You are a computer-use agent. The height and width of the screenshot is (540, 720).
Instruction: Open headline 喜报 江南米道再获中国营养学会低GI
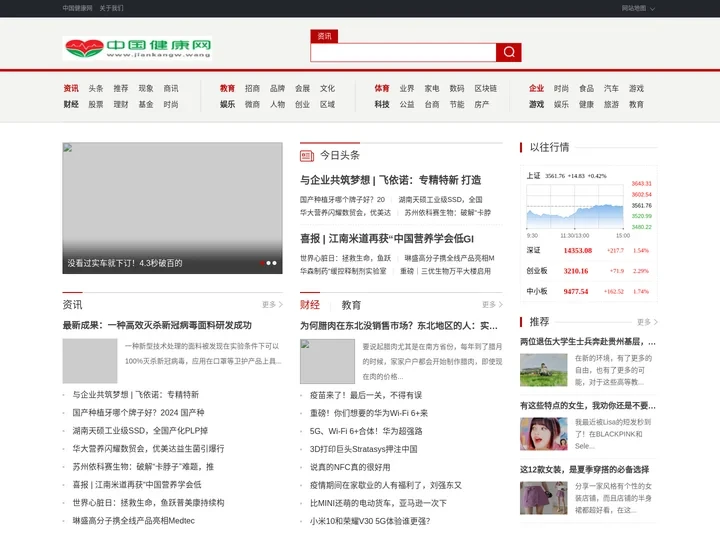point(387,239)
